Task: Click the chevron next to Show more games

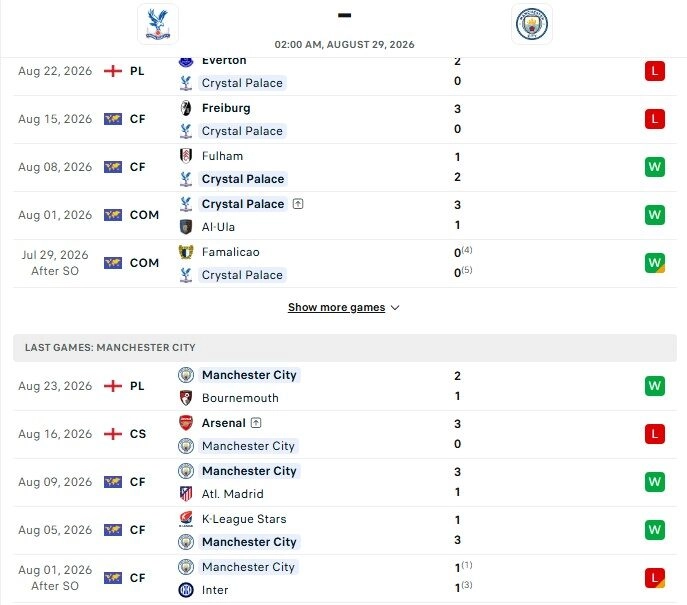Action: 395,308
